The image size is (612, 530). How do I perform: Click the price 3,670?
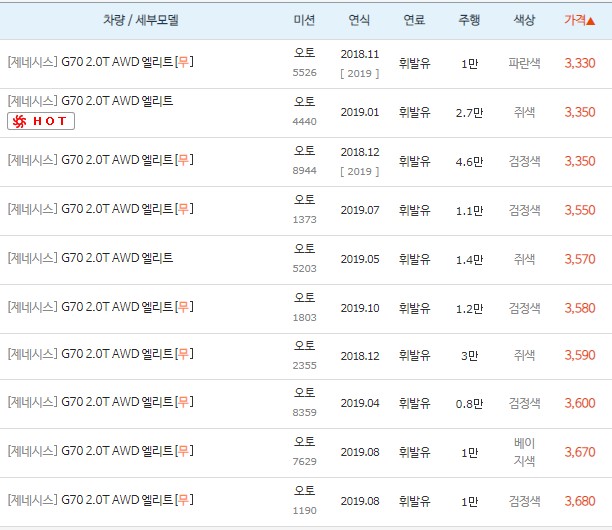coord(580,452)
